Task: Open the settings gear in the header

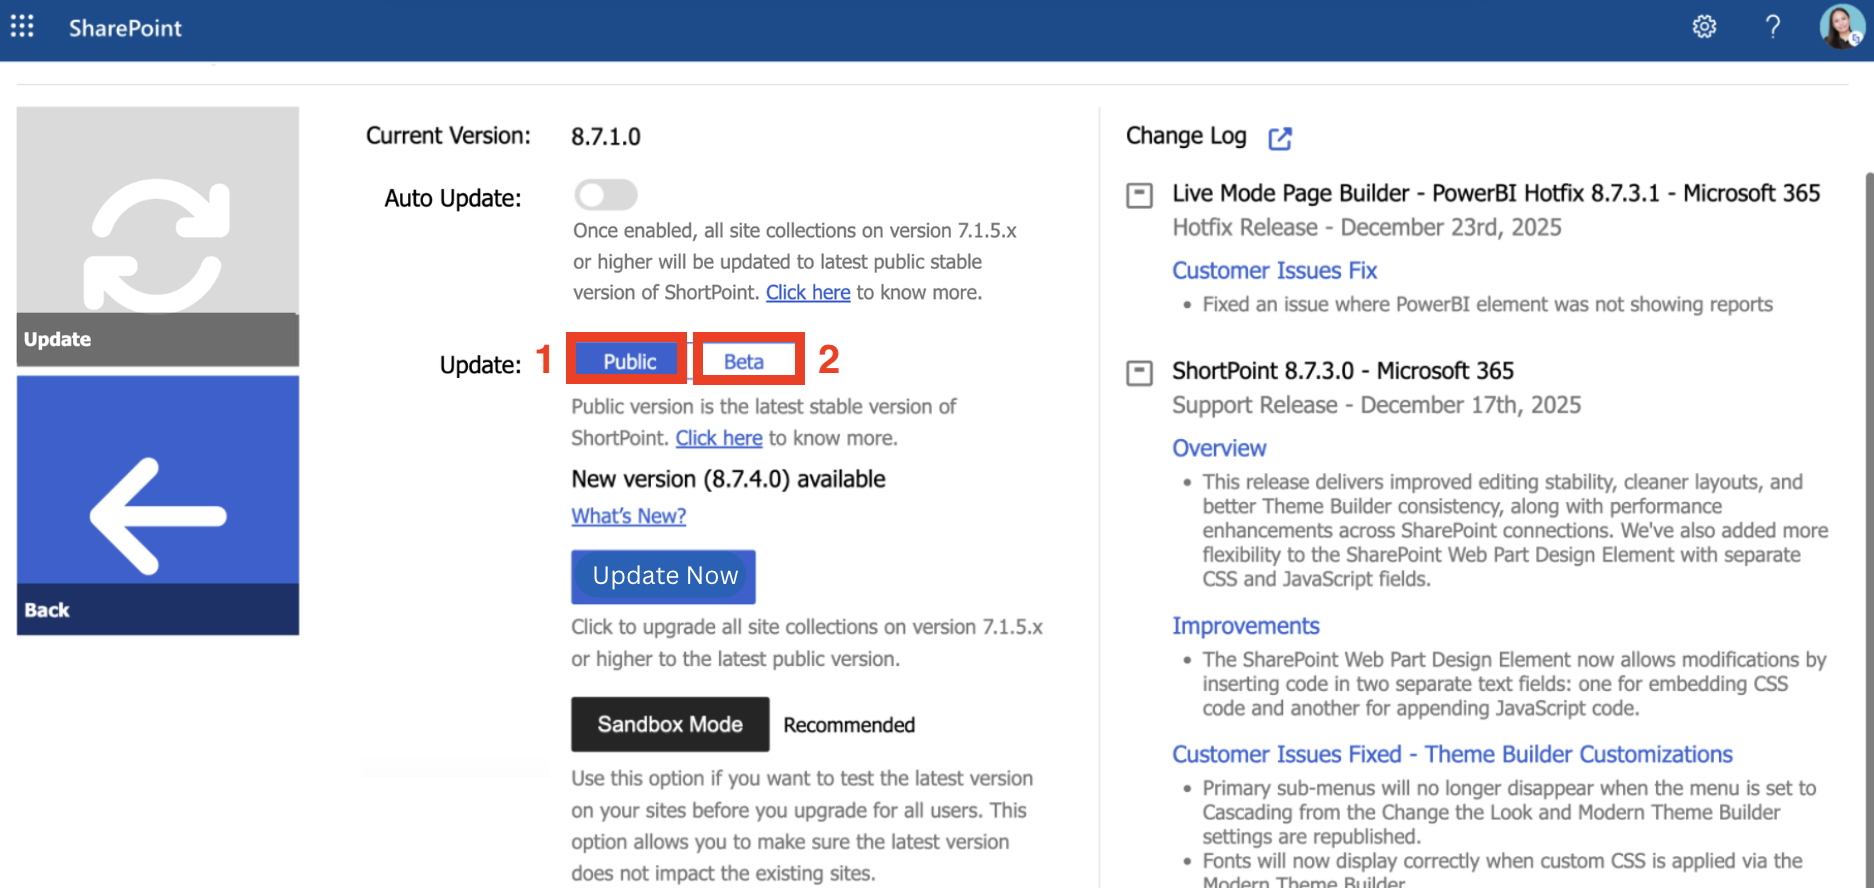Action: [x=1704, y=27]
